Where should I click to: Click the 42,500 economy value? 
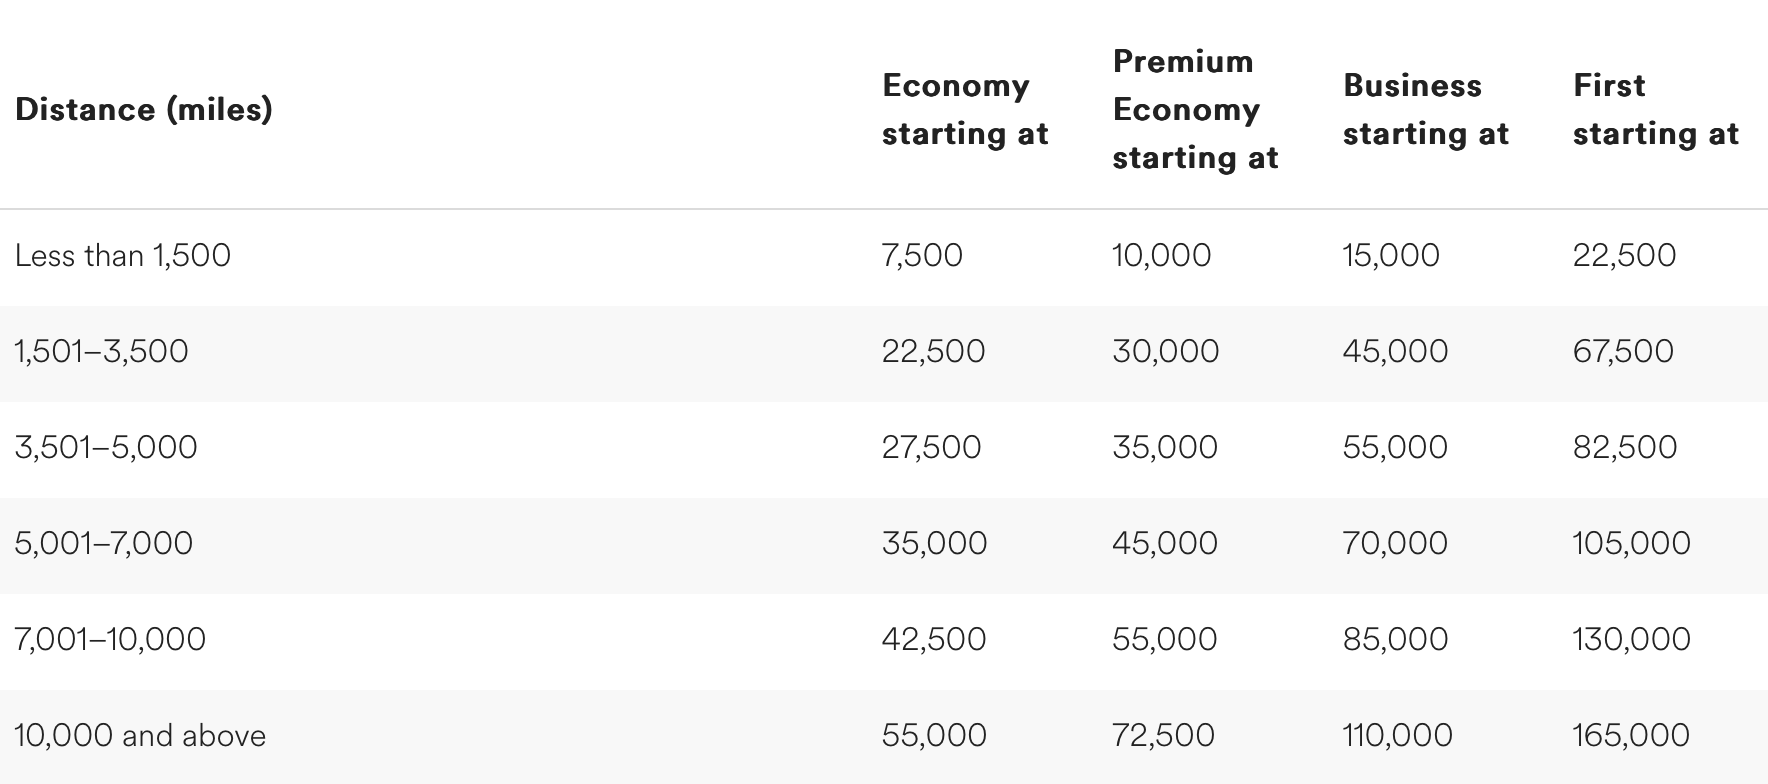click(x=934, y=639)
